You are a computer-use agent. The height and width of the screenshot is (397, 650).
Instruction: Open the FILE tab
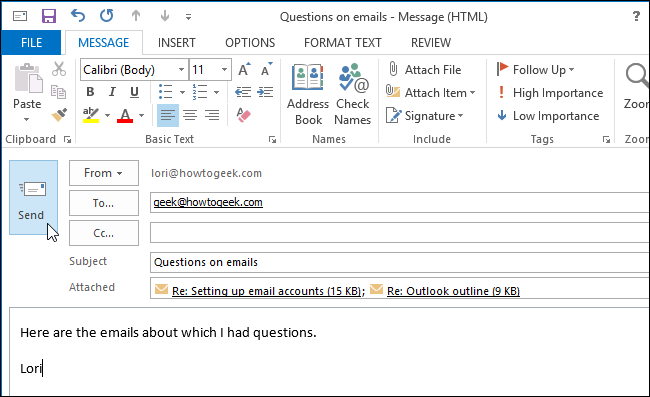[32, 42]
